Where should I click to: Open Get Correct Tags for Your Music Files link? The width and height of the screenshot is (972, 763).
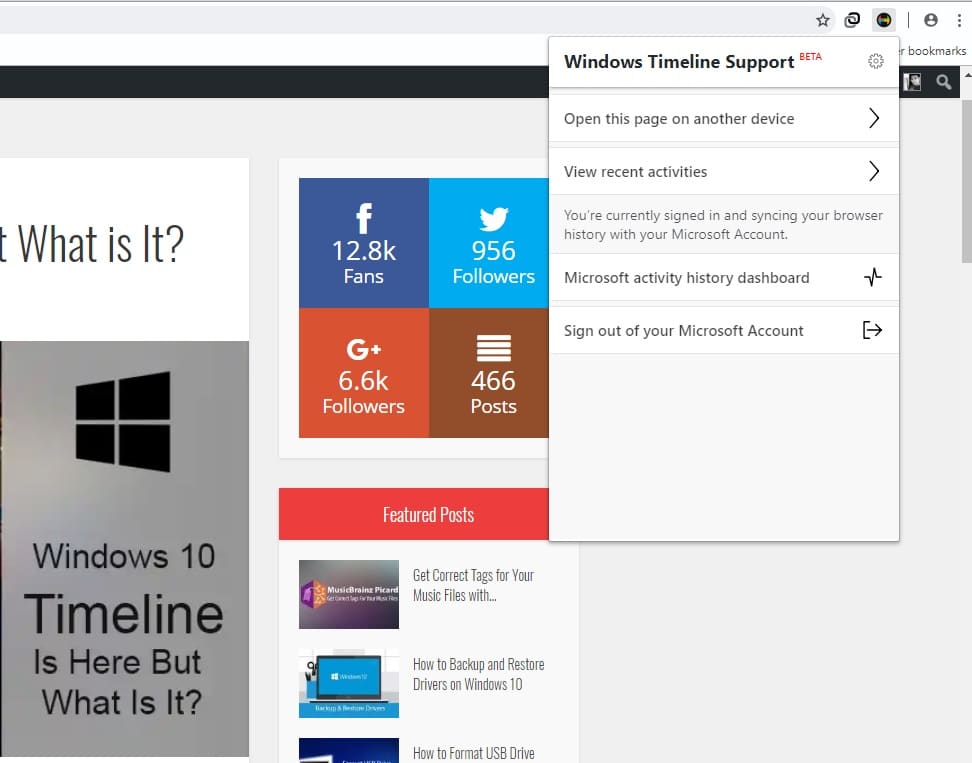(473, 585)
